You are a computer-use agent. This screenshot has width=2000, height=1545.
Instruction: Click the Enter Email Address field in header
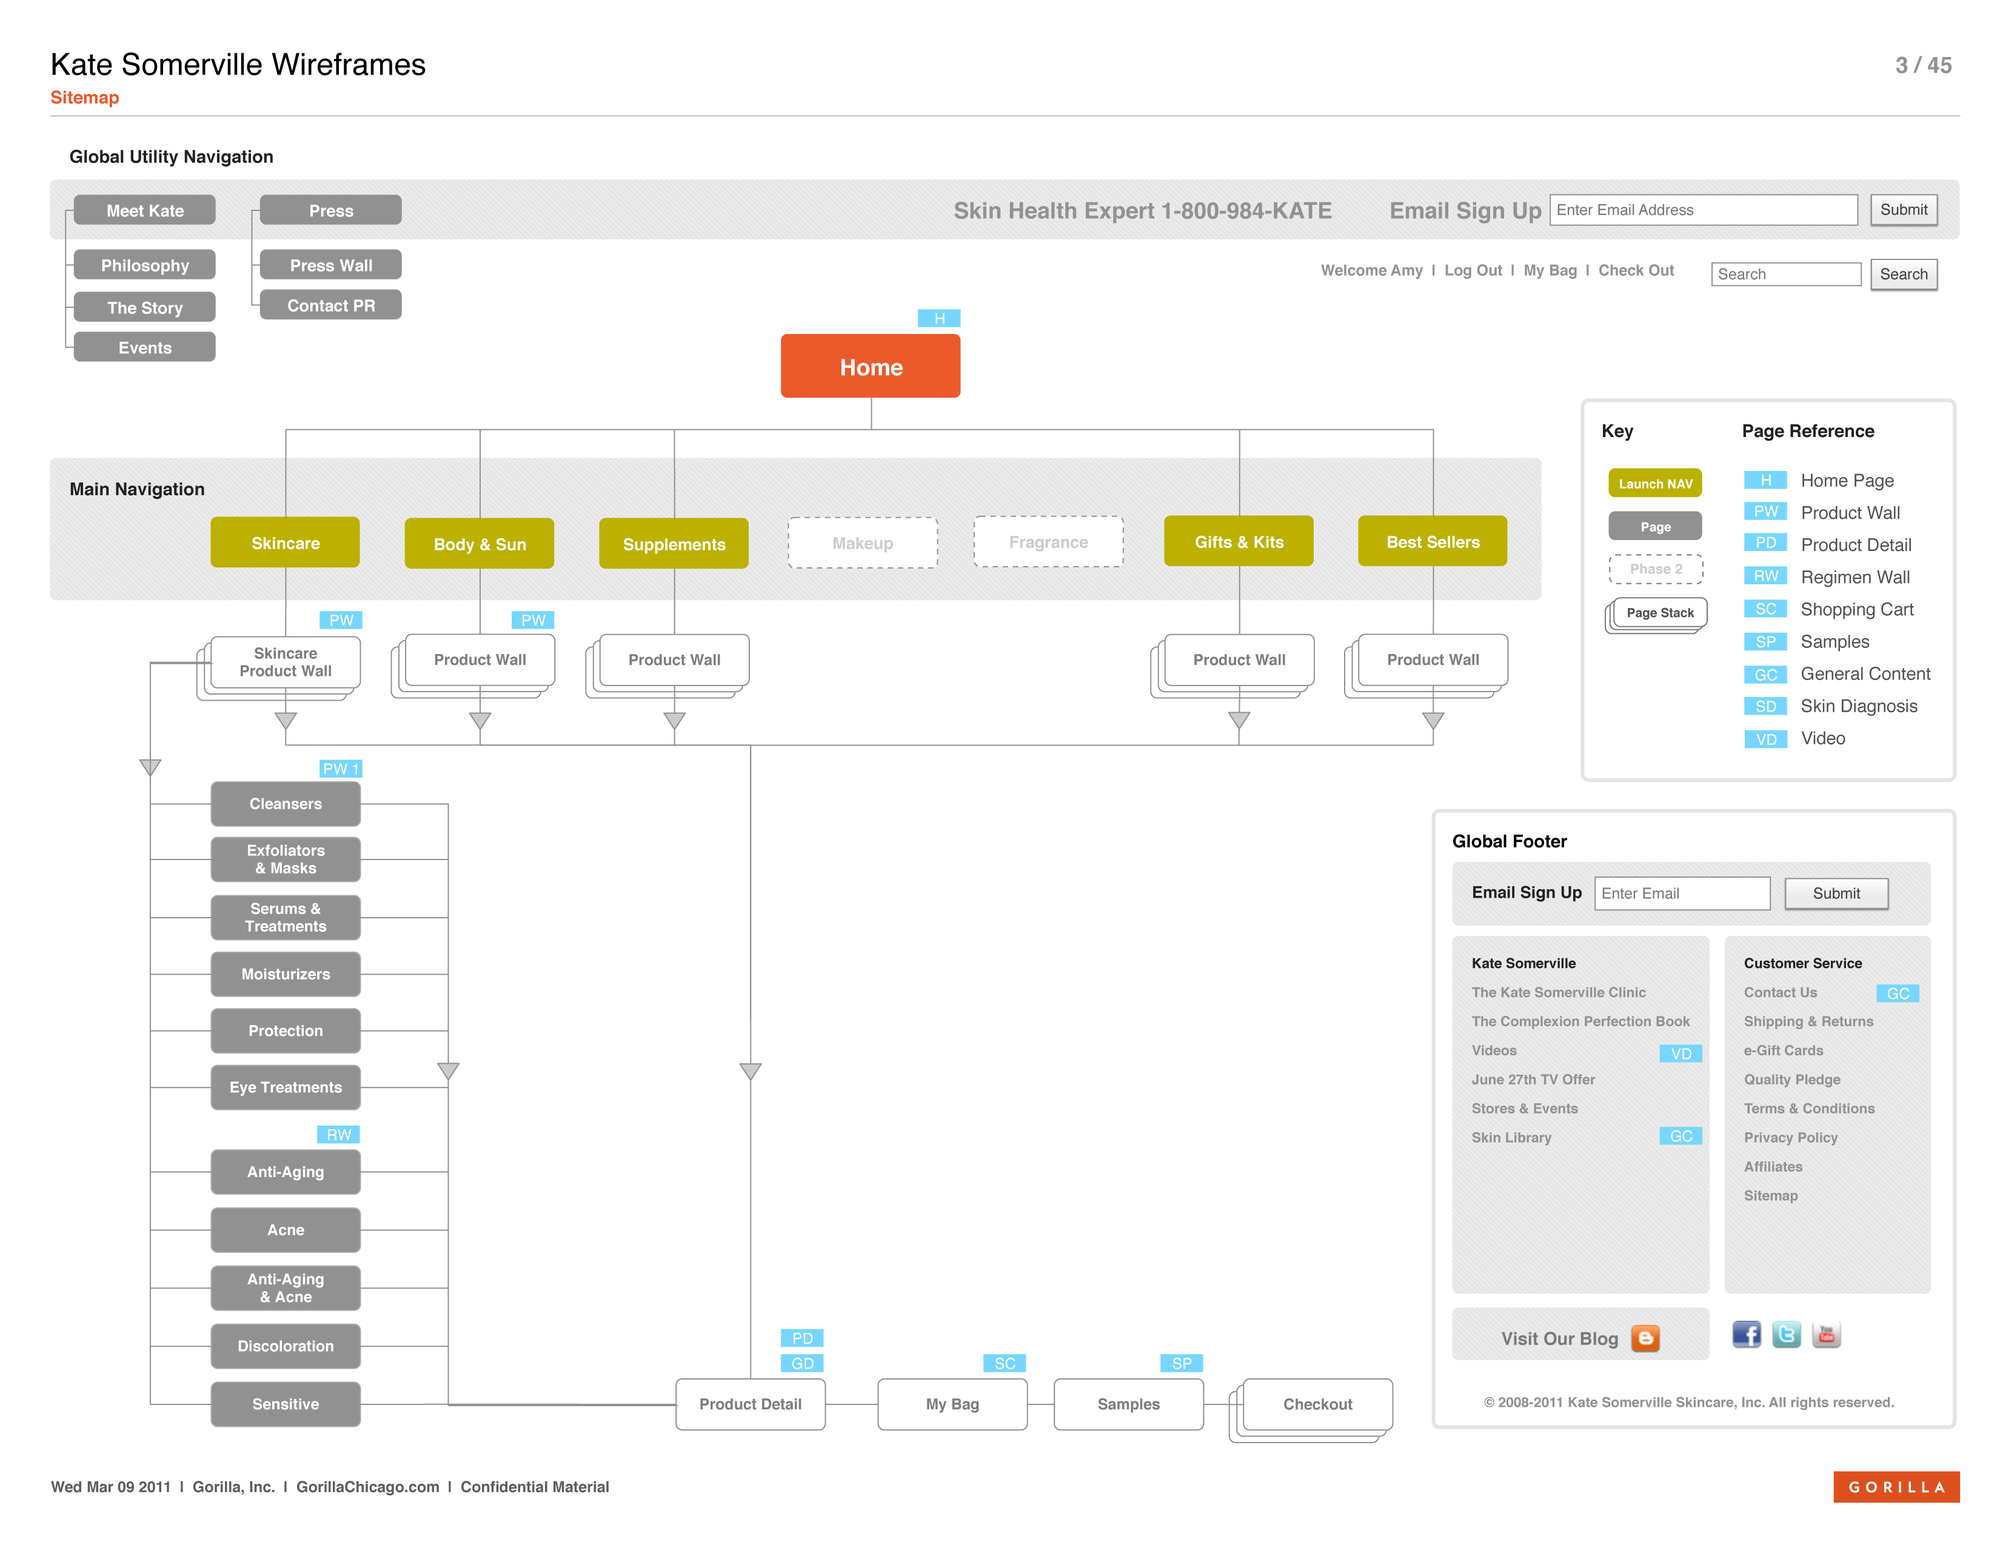[x=1703, y=209]
